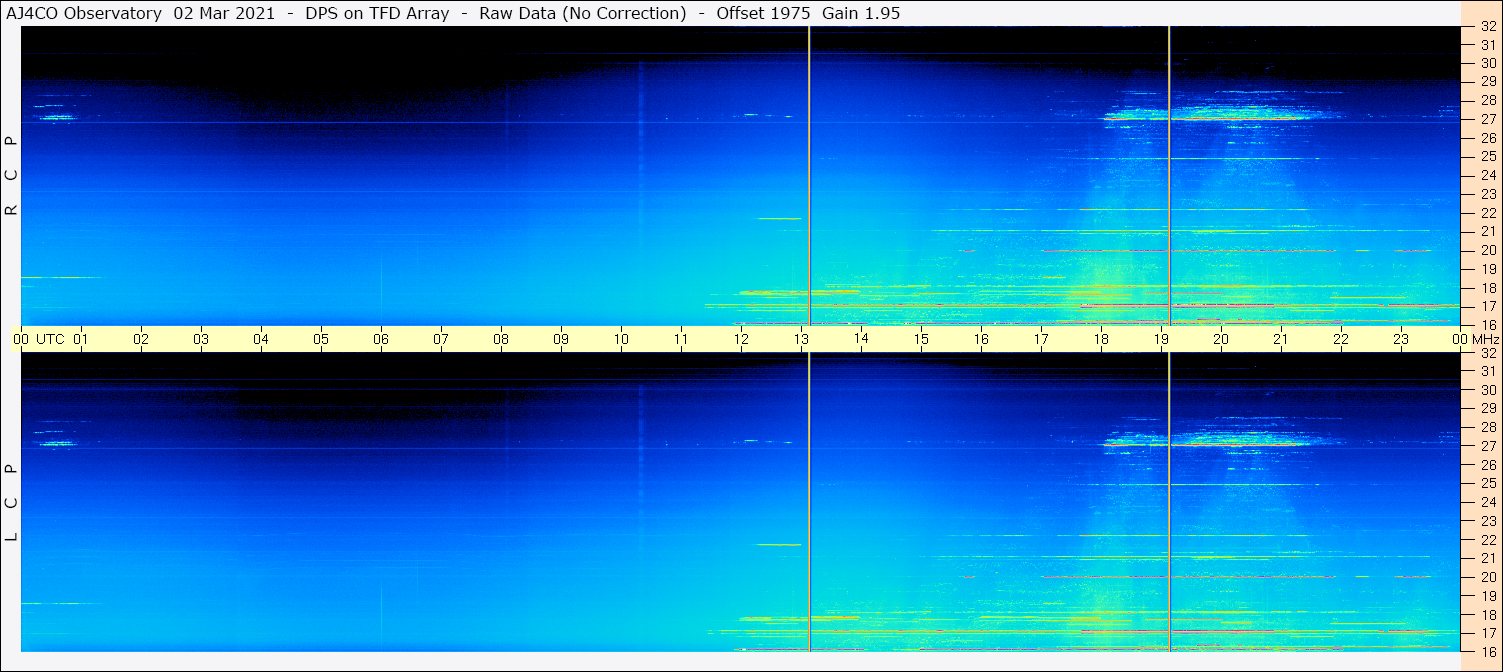Click the 'Gain 1.95' value in header
Viewport: 1503px width, 672px height.
point(861,14)
